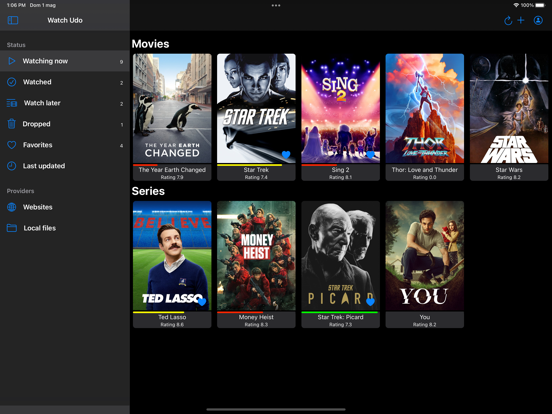This screenshot has height=414, width=552.
Task: Open the three-dot multitasking menu
Action: click(276, 5)
